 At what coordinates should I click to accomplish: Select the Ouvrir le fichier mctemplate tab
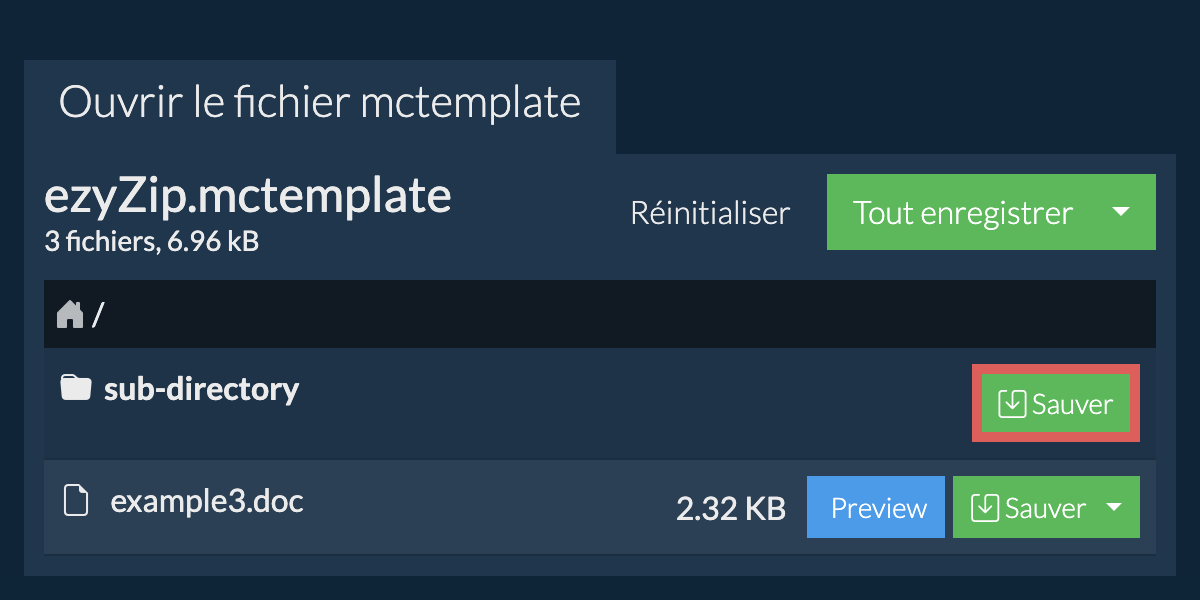pyautogui.click(x=320, y=103)
